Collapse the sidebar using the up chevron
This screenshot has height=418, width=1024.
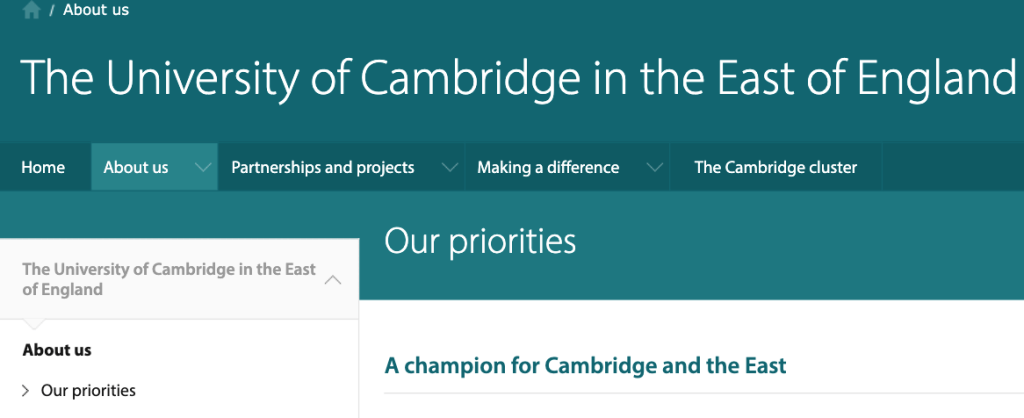tap(333, 280)
